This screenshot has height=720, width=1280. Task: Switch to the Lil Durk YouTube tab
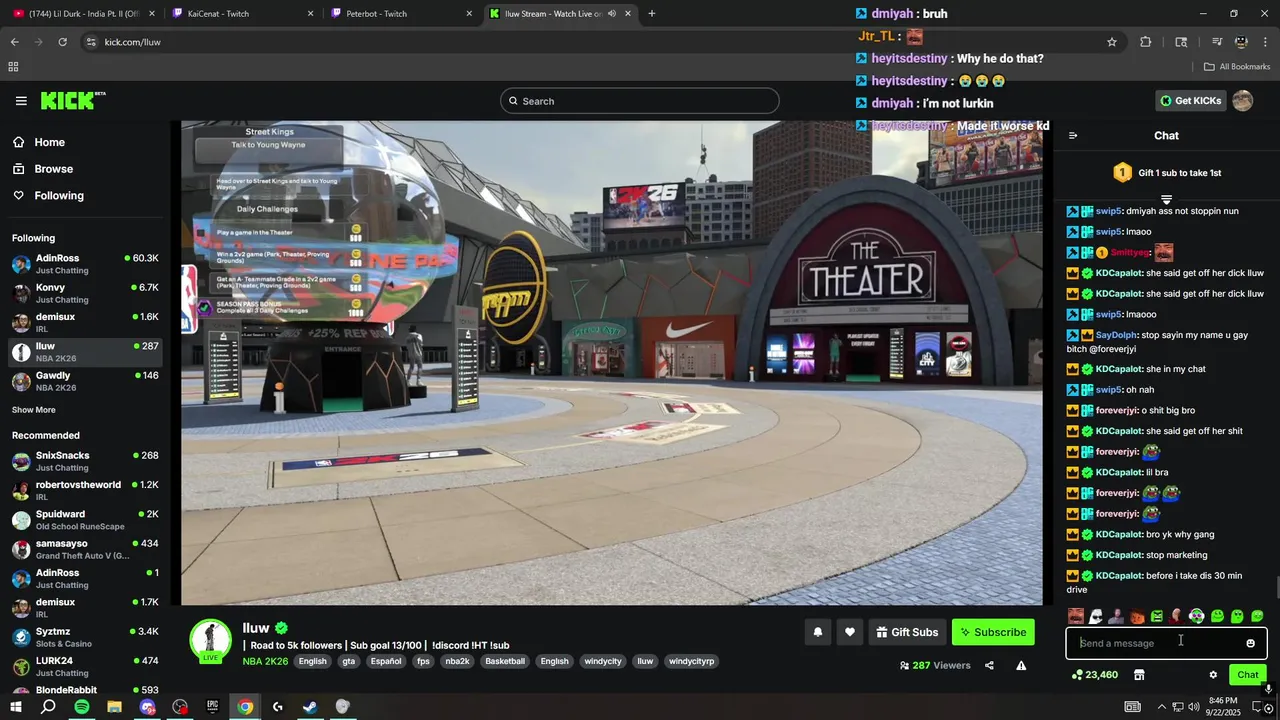point(82,14)
